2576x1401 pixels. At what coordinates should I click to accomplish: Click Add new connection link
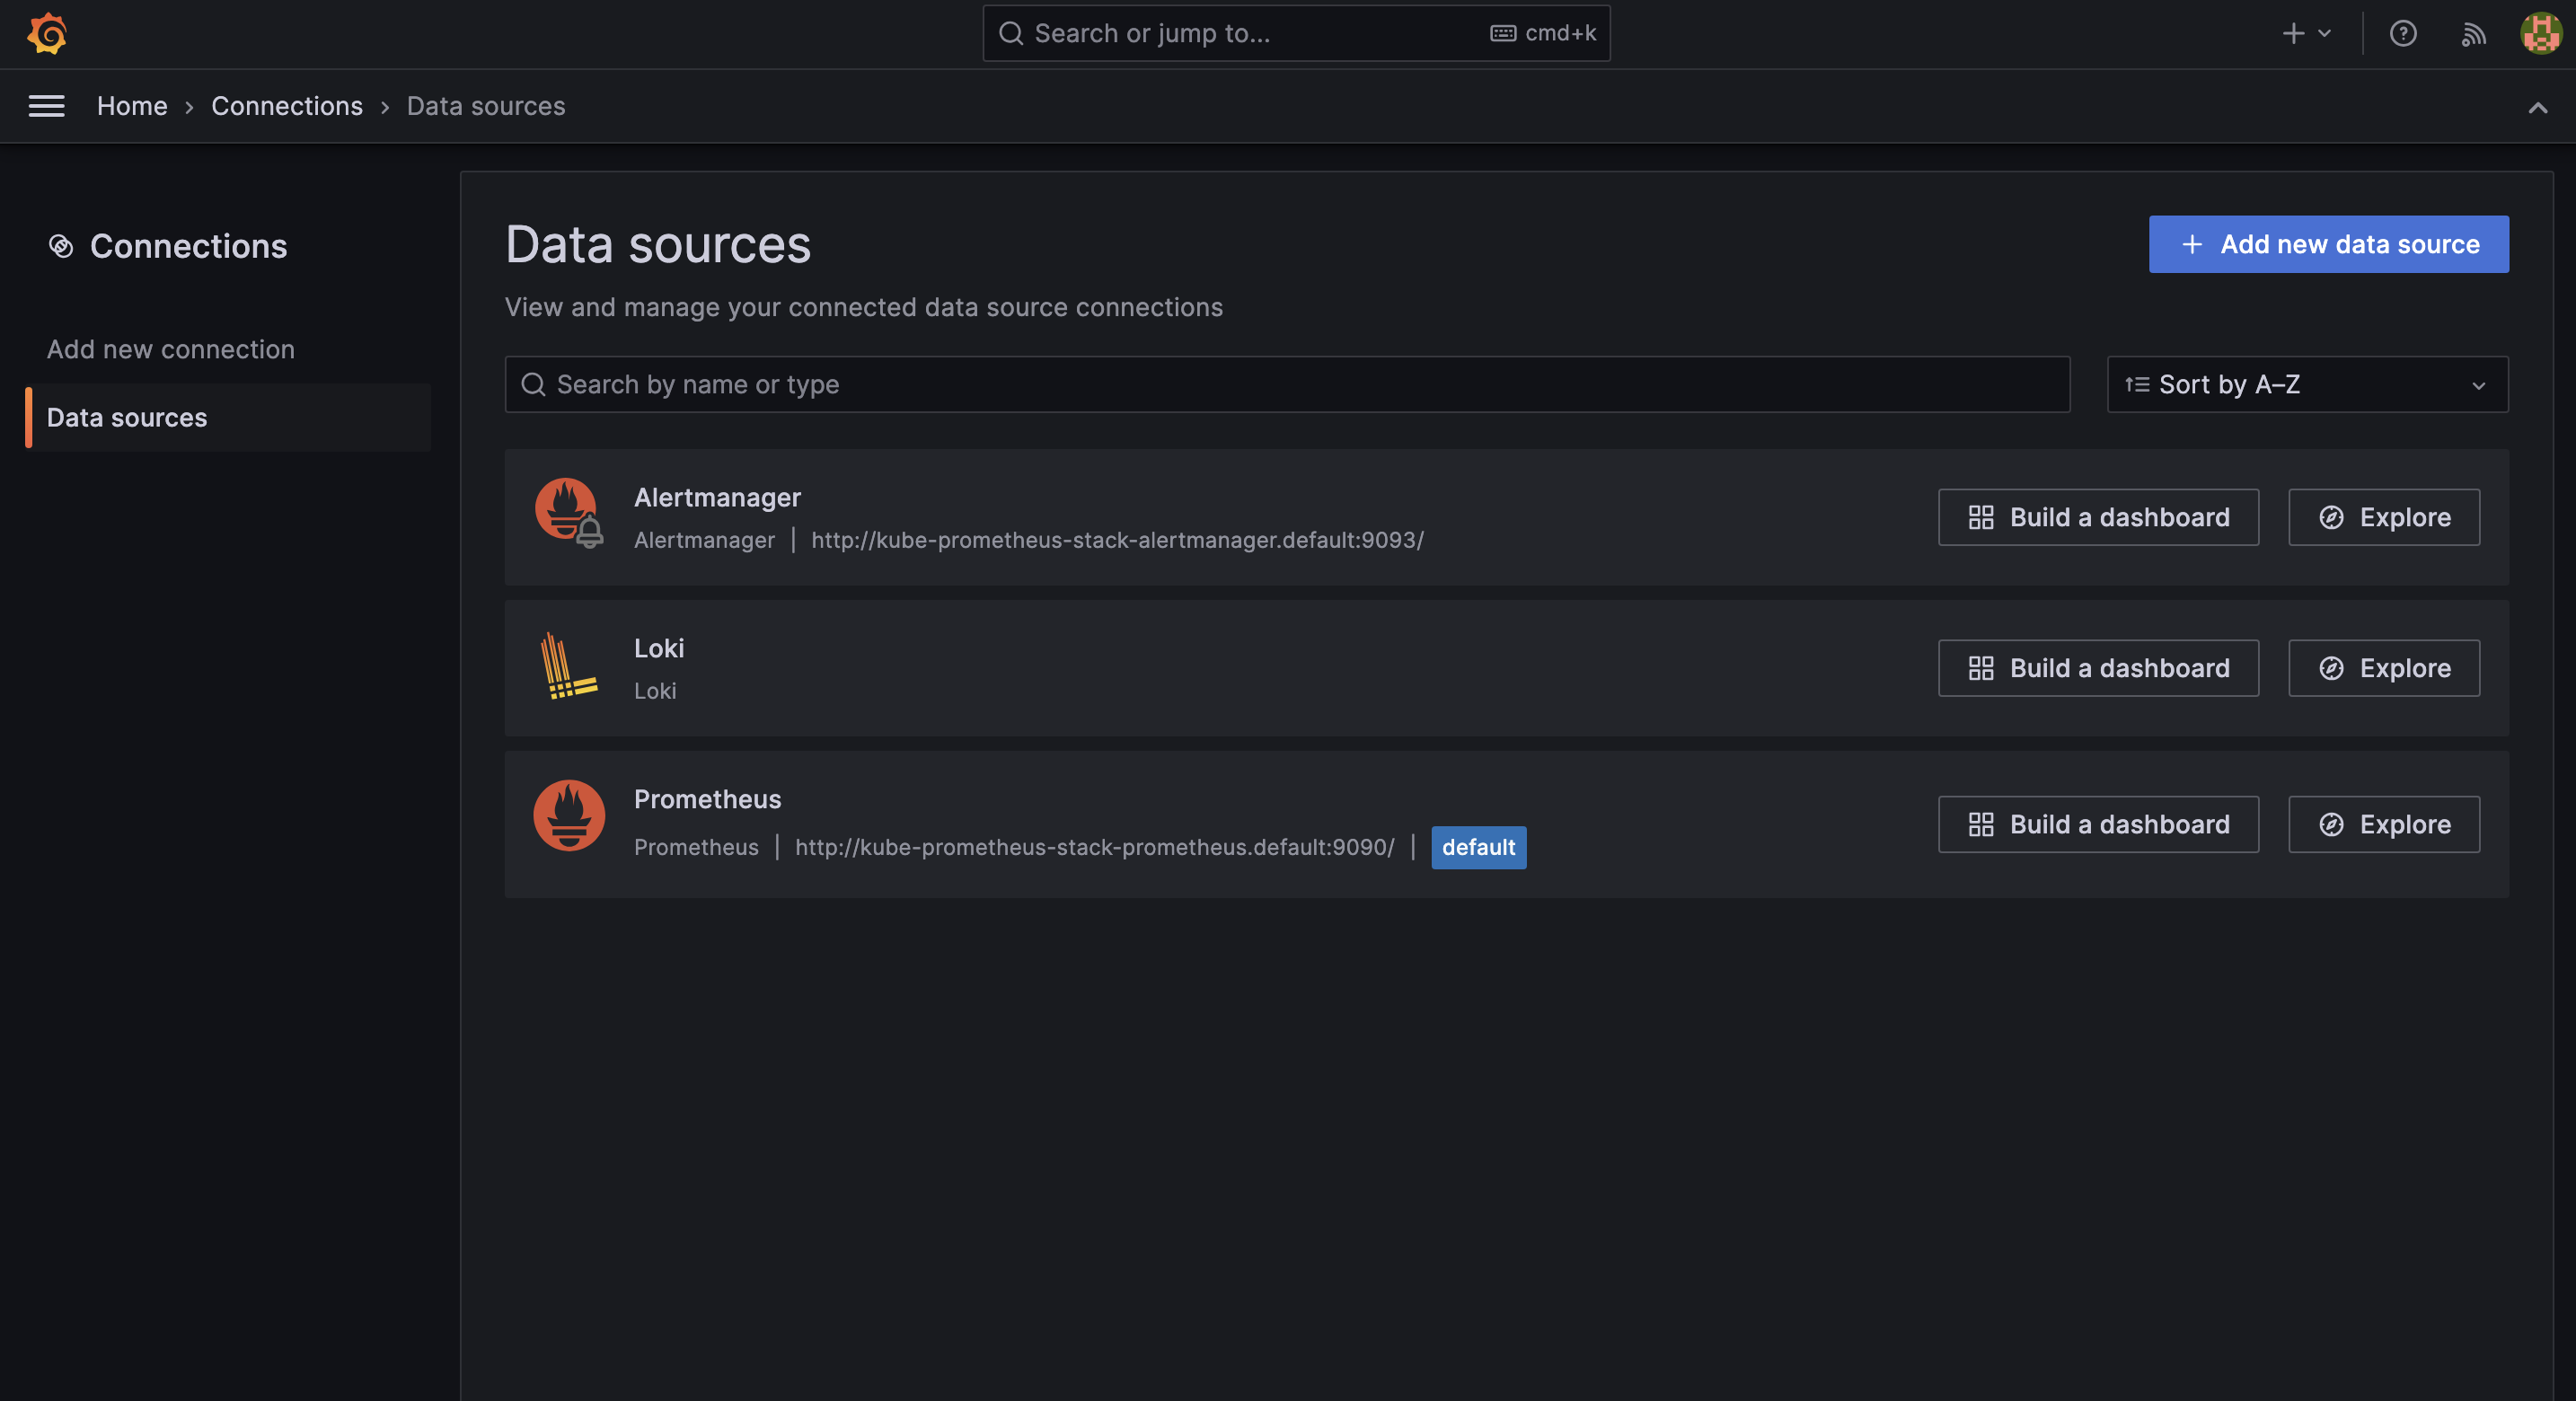[x=171, y=348]
